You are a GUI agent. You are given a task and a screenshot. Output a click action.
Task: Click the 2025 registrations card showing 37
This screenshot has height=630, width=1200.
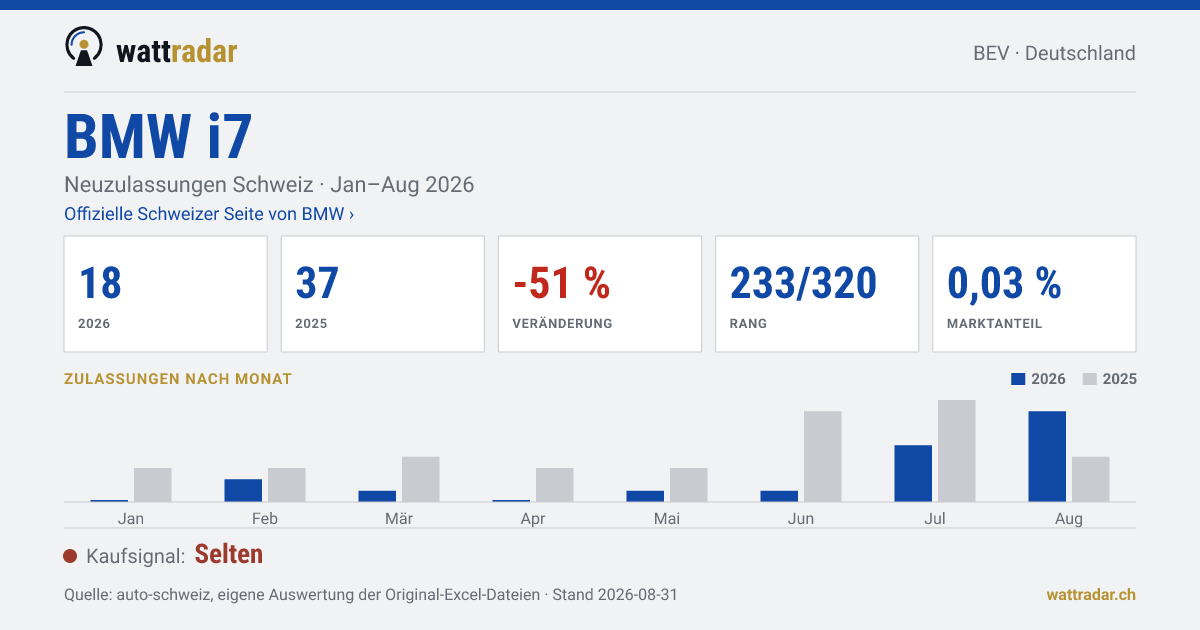click(383, 294)
